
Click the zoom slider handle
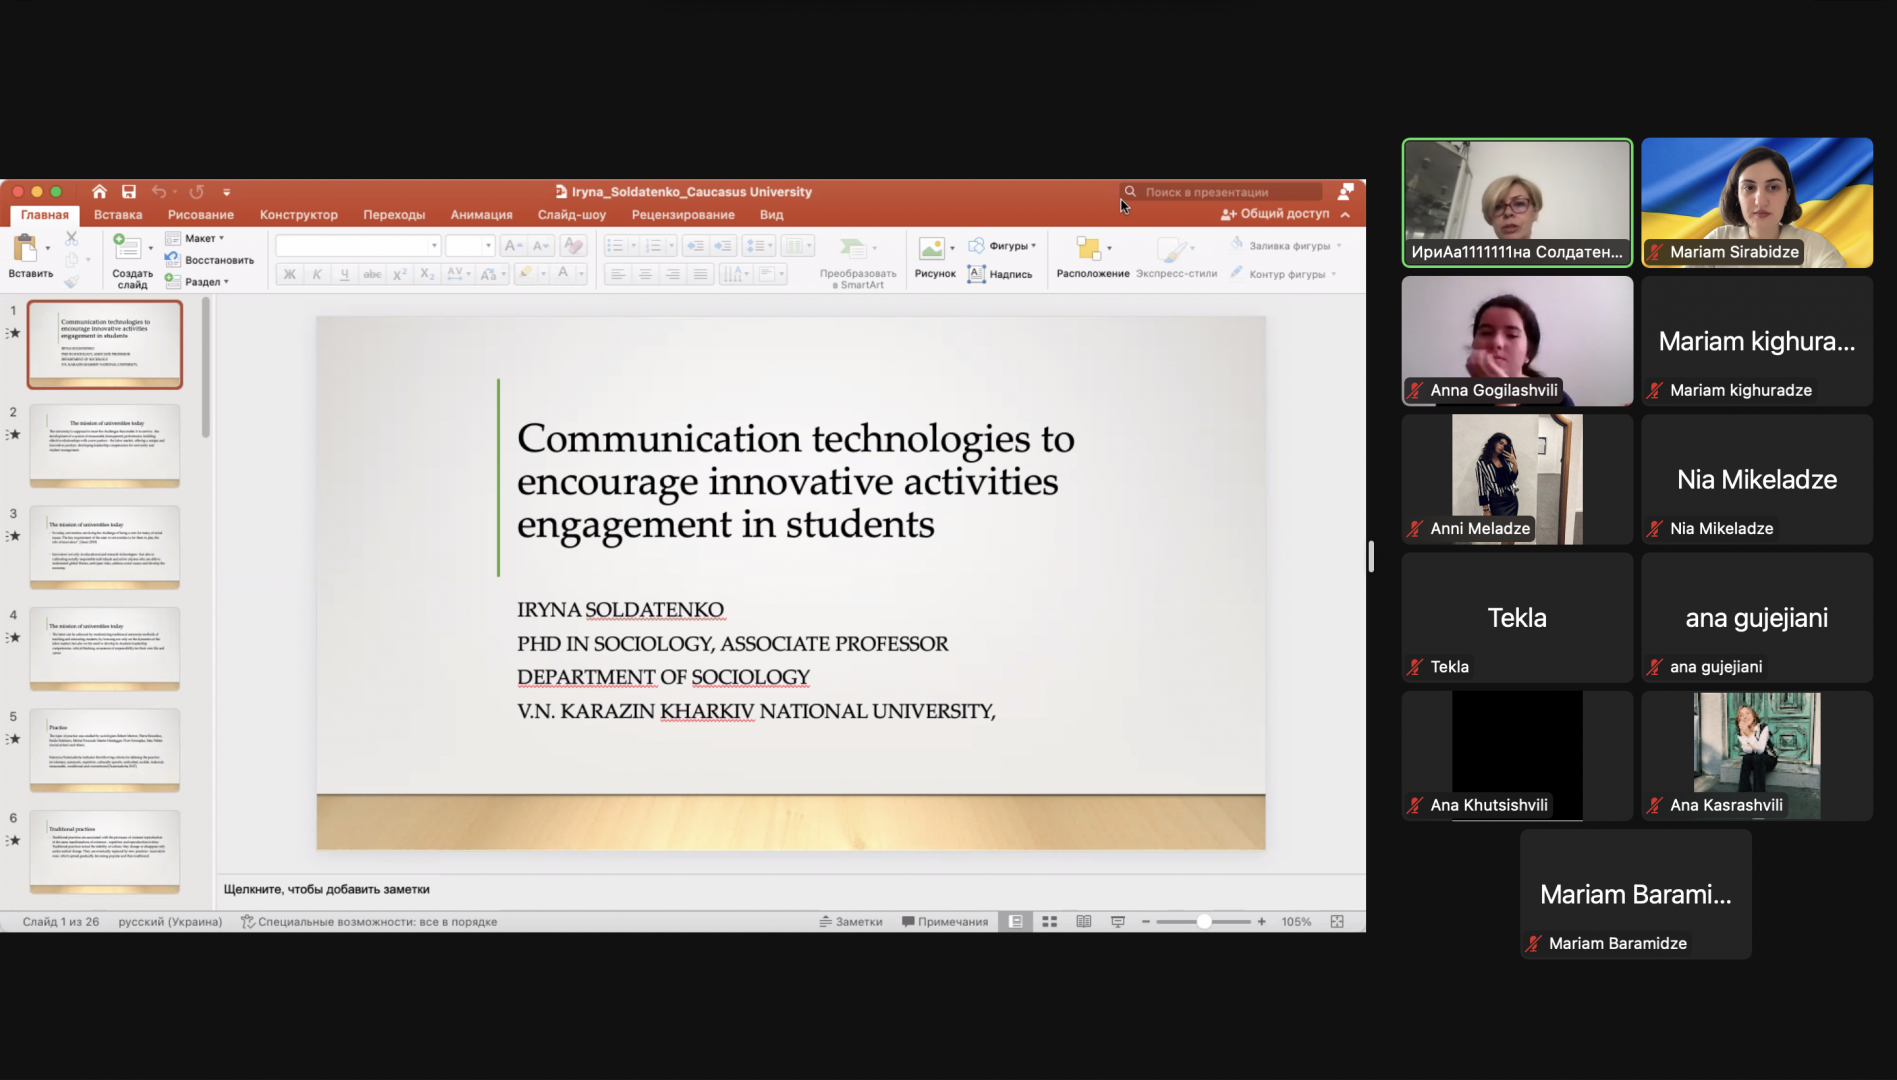click(1204, 922)
